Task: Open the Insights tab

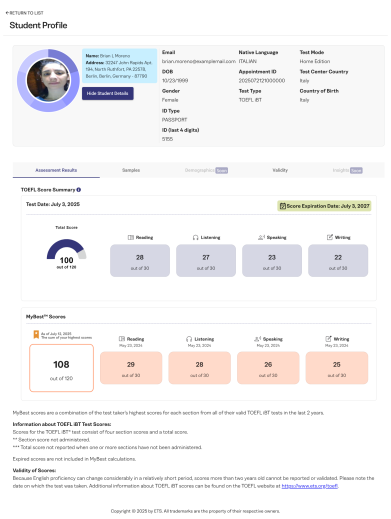Action: tap(347, 170)
